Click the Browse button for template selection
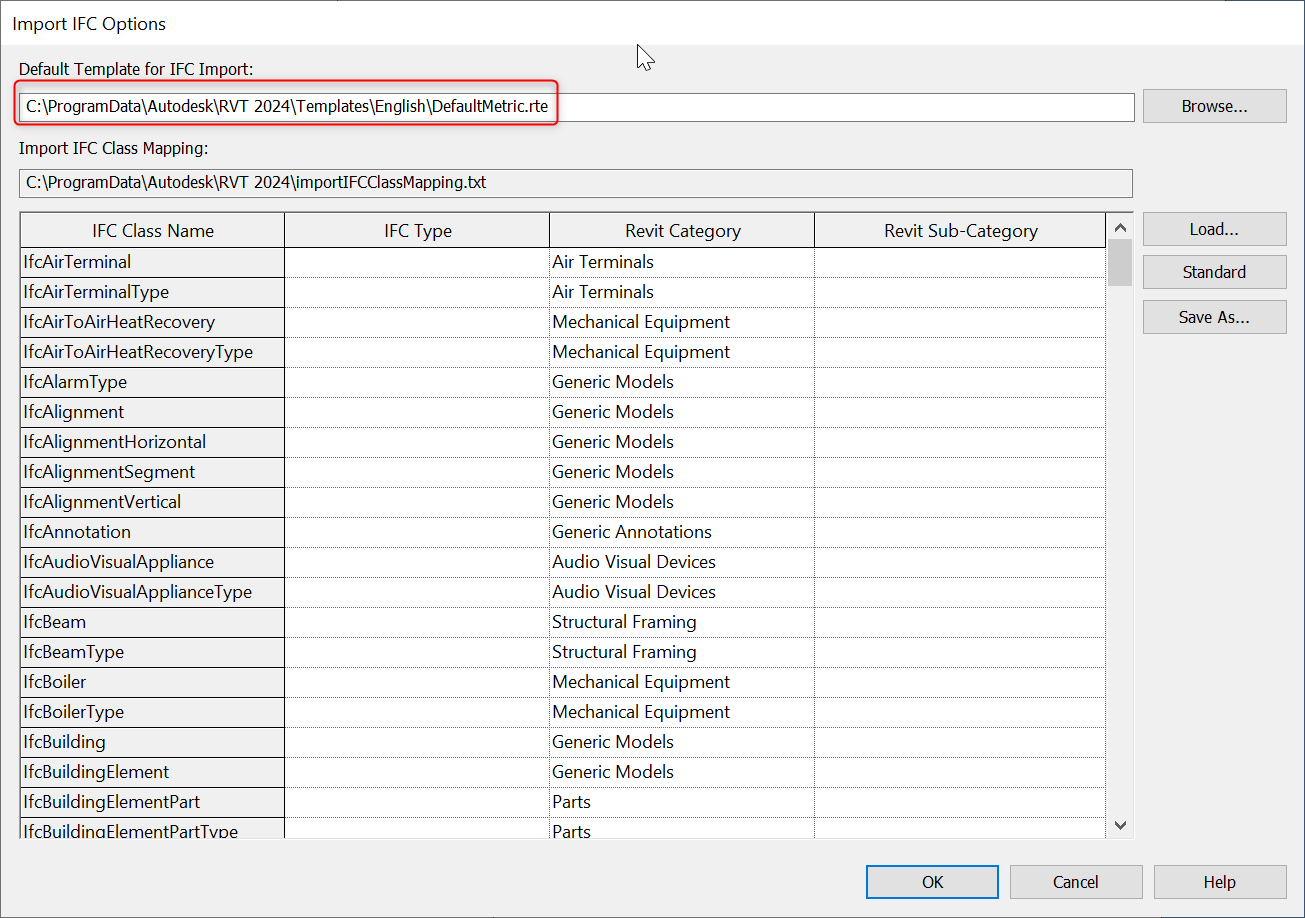Image resolution: width=1305 pixels, height=918 pixels. [x=1214, y=106]
